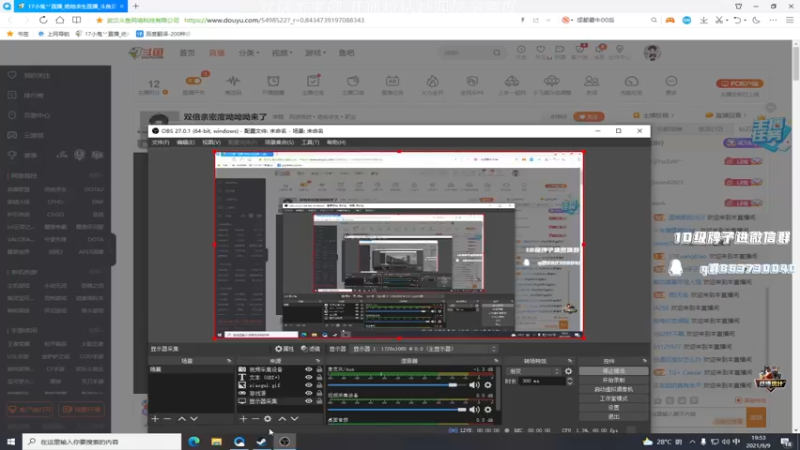Expand the 游戏 dropdown in Douyu navigation

(x=315, y=53)
